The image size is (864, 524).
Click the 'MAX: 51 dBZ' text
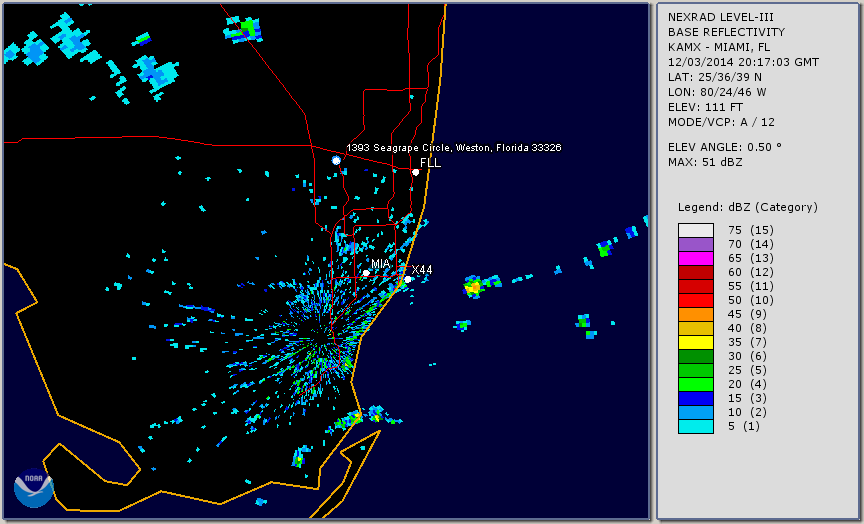click(x=705, y=162)
